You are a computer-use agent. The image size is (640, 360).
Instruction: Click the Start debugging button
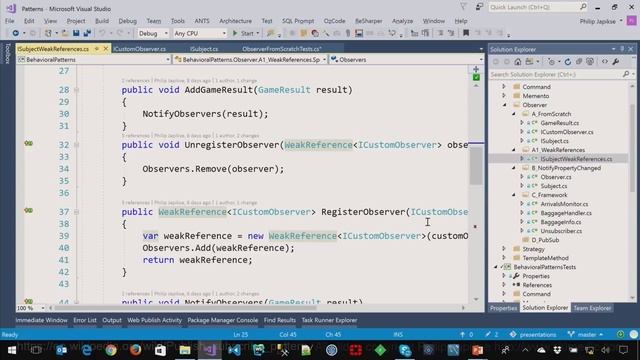click(245, 33)
